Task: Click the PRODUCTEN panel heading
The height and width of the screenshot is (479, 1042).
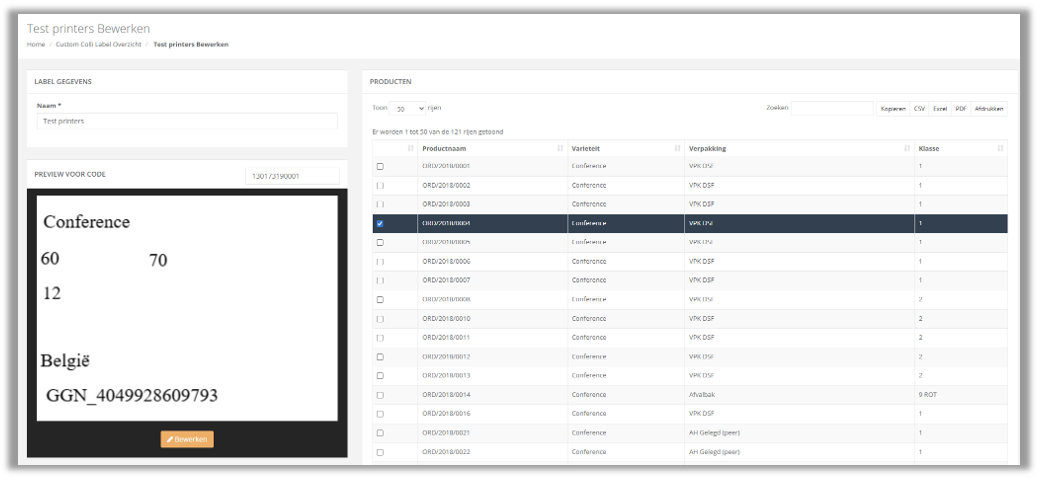Action: [x=391, y=82]
